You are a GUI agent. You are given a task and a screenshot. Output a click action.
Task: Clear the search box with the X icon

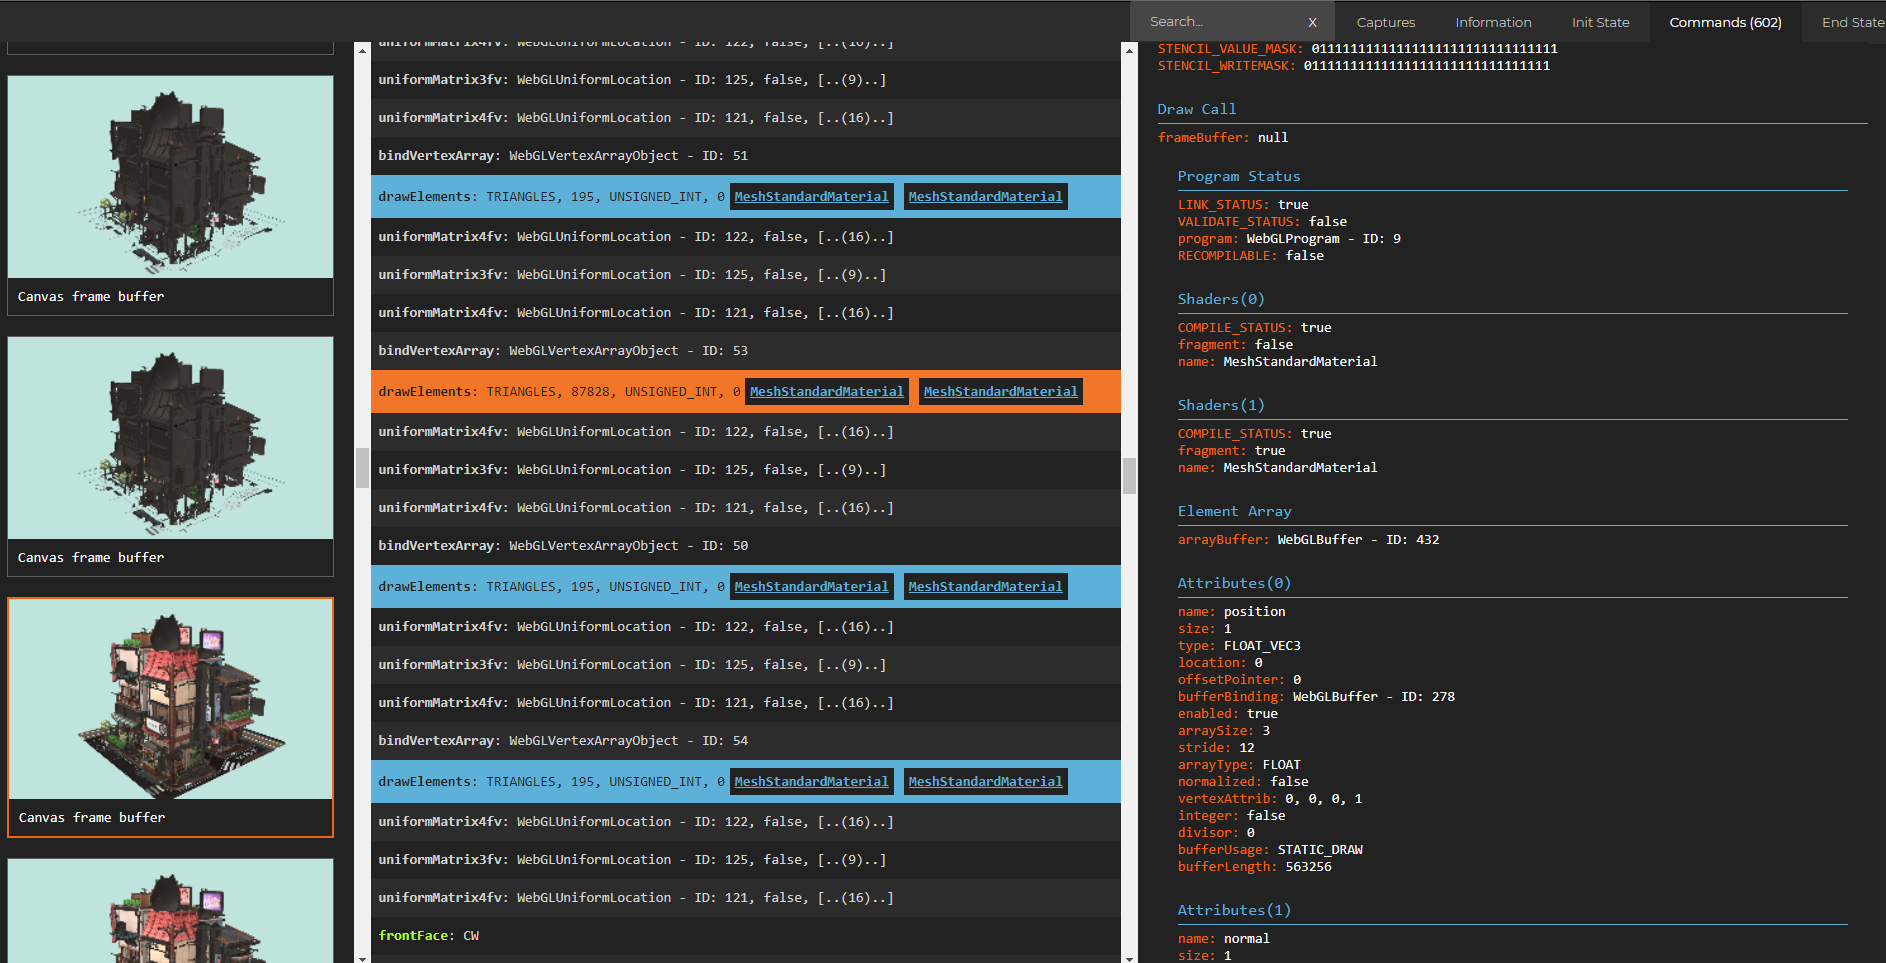1312,22
